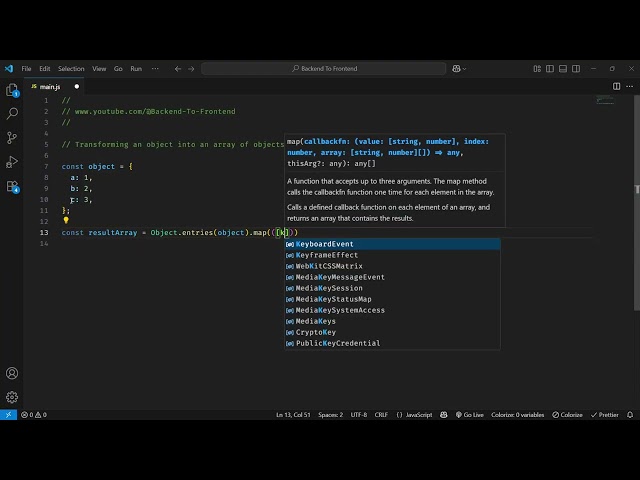Open the Run menu
The height and width of the screenshot is (480, 640).
(136, 69)
